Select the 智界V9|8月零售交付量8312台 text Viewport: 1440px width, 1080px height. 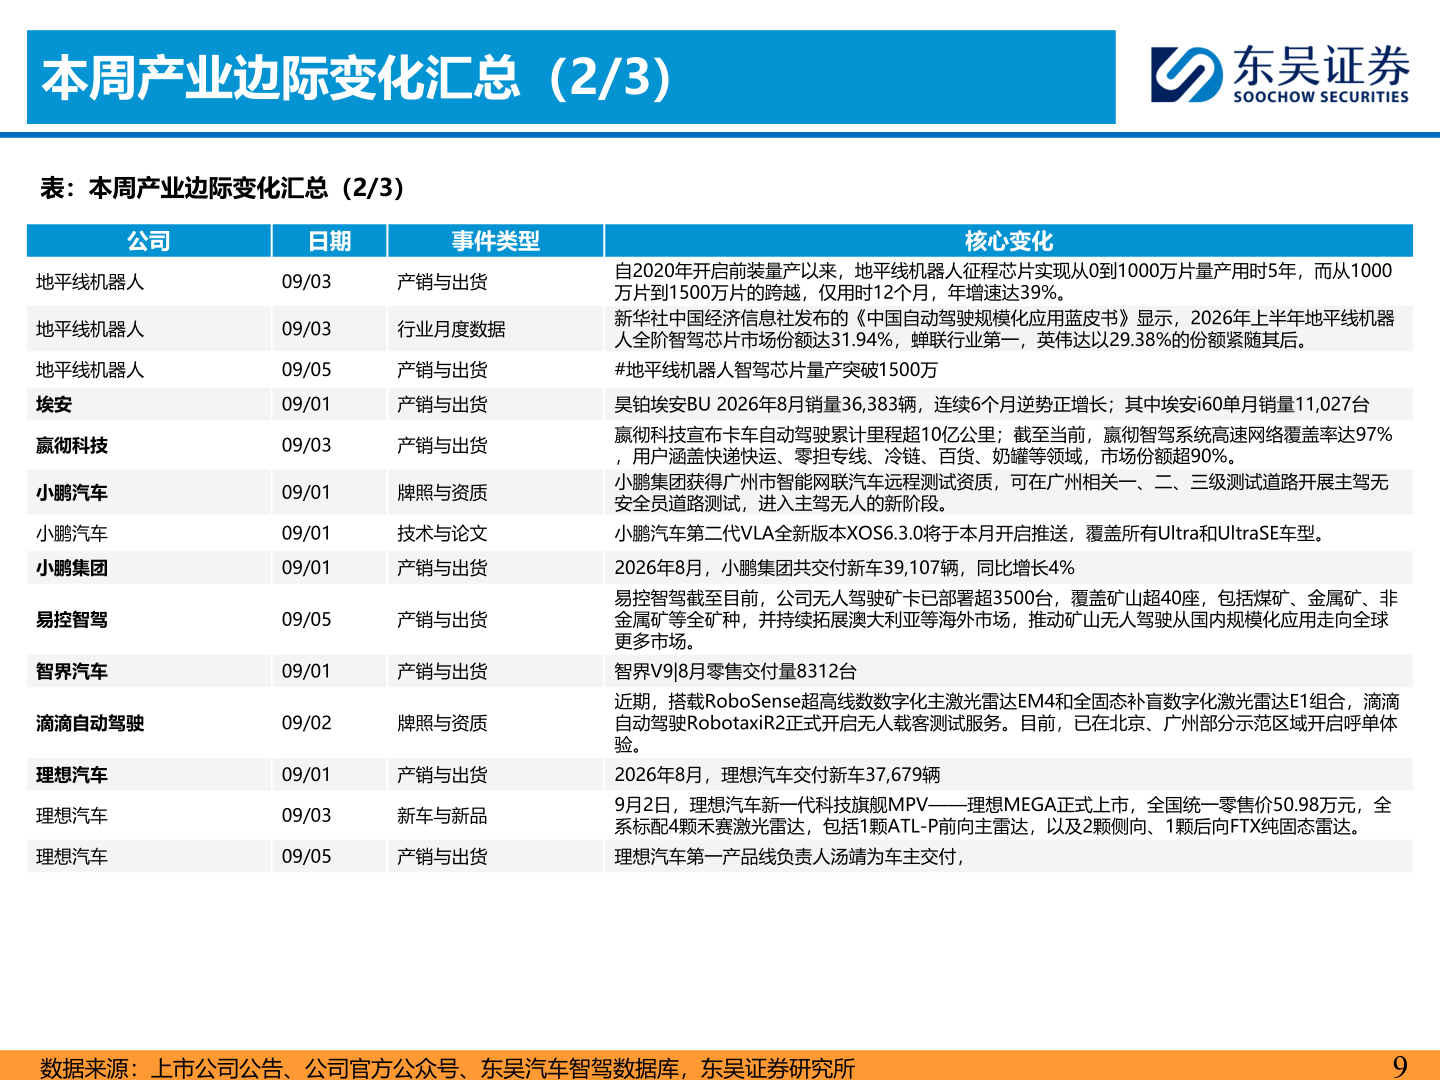[x=735, y=671]
